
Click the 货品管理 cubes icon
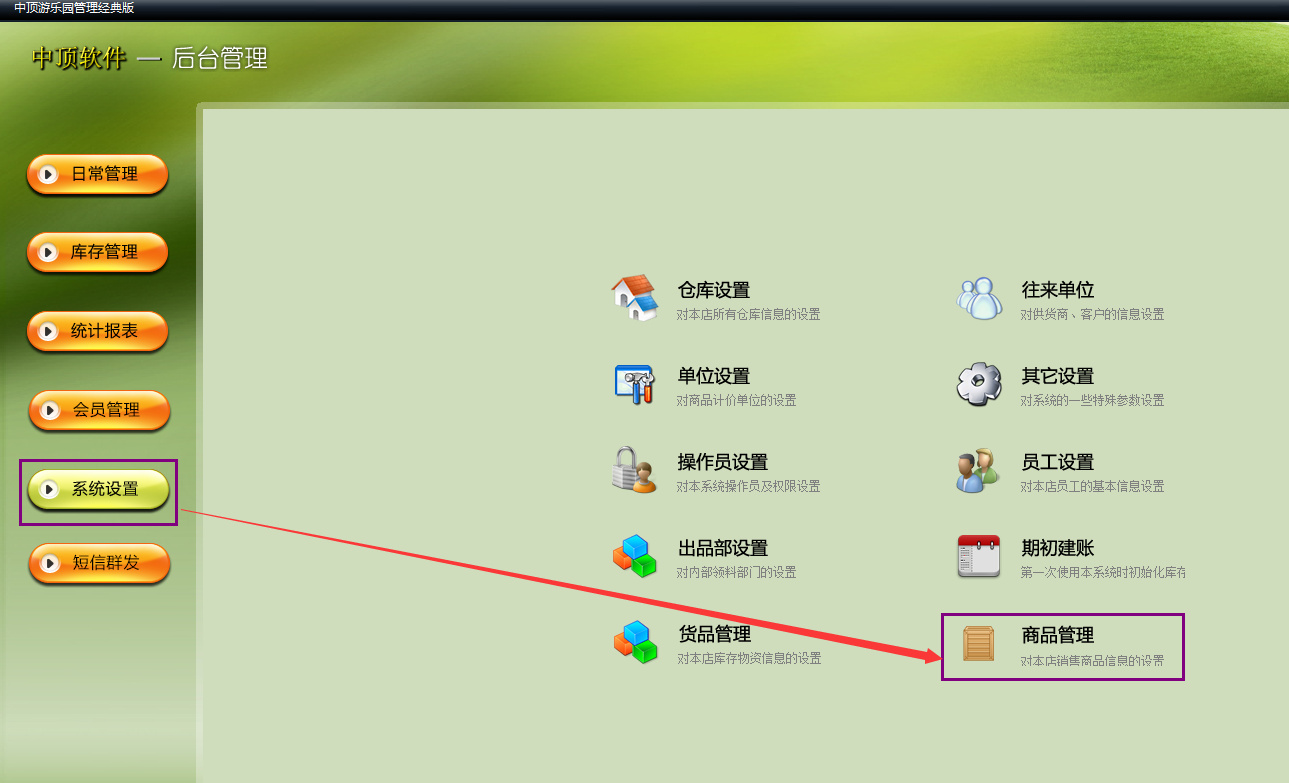pos(635,642)
